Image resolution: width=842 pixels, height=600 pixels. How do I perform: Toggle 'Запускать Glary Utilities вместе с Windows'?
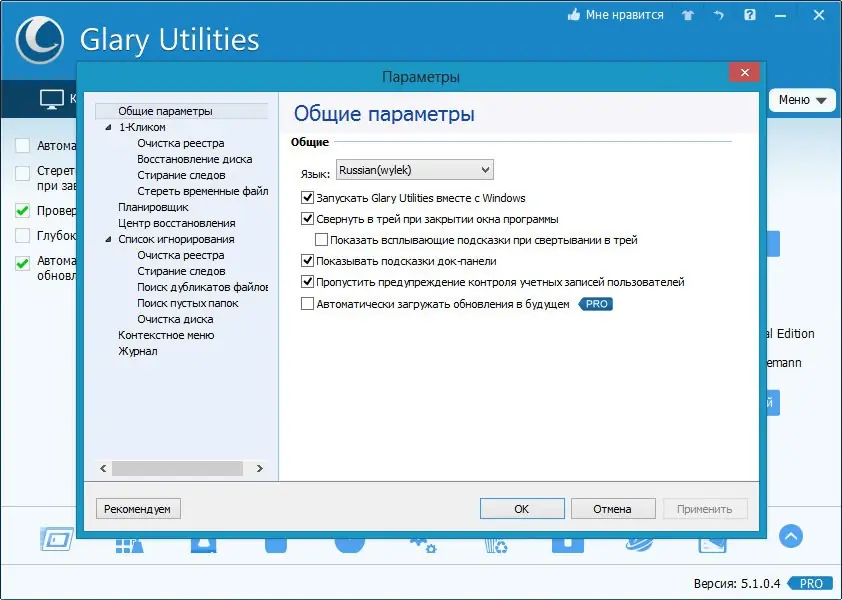(307, 198)
